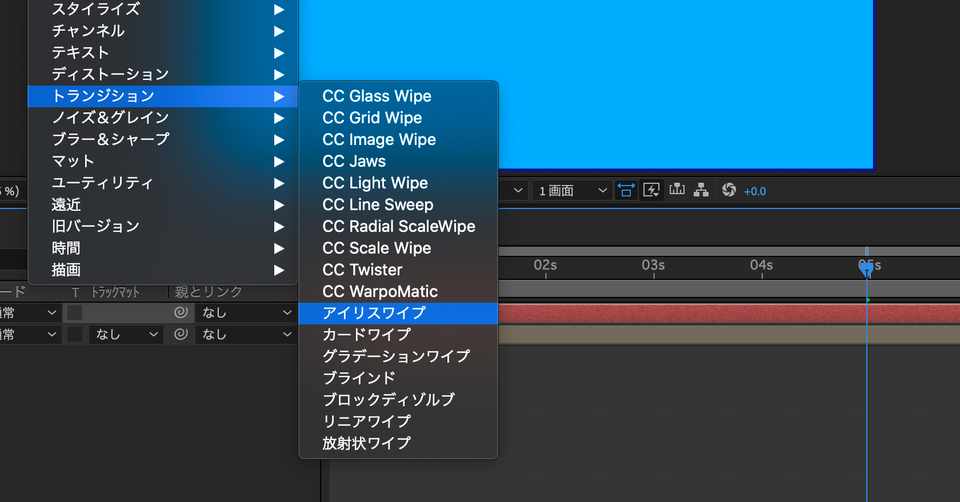Select リニアワイプ from the transition submenu
The width and height of the screenshot is (960, 502).
[x=399, y=422]
